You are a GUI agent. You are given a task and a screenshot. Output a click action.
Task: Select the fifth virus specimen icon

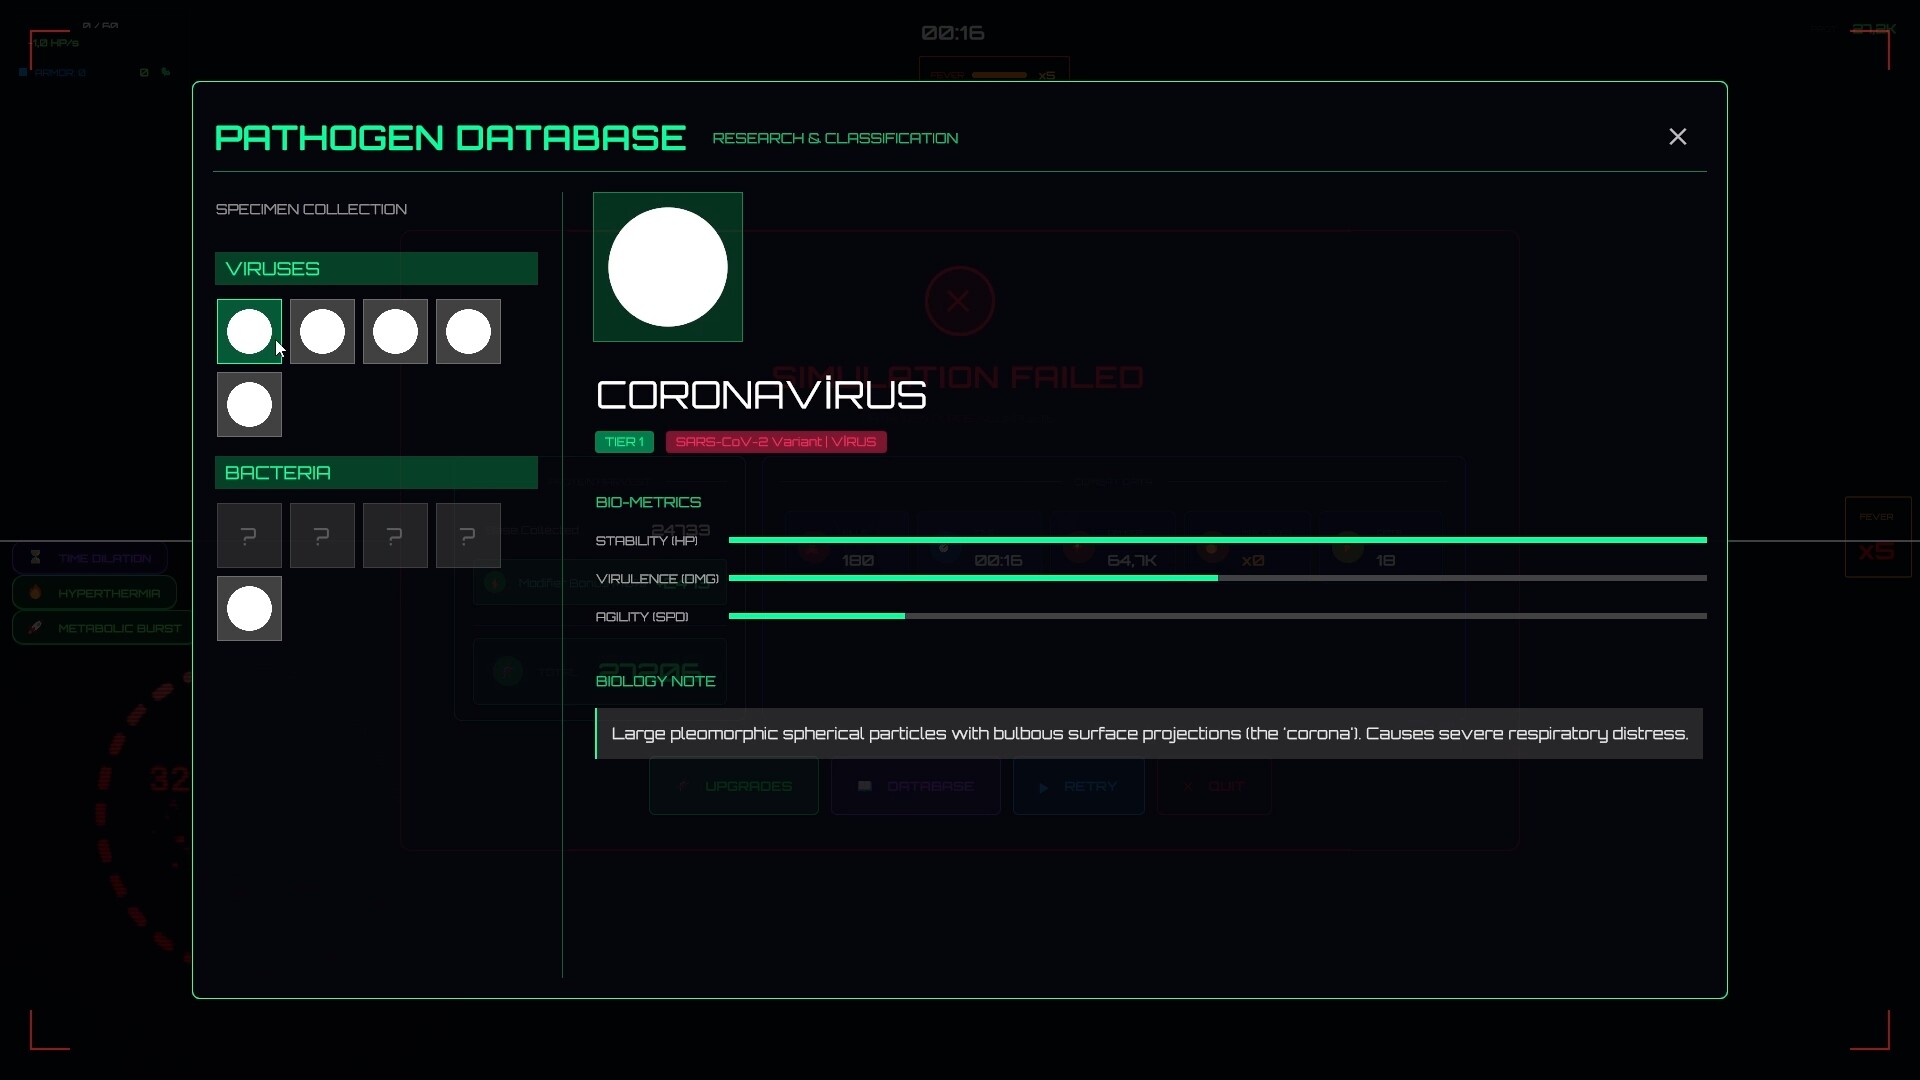249,405
